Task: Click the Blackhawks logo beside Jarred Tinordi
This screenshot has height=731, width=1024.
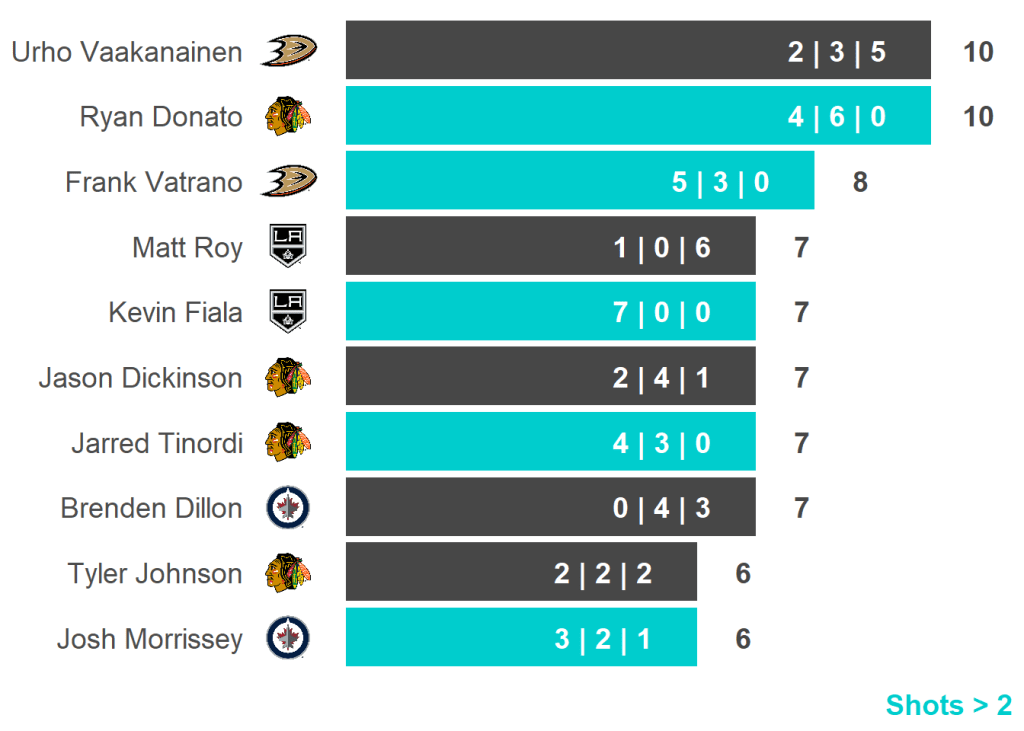Action: point(289,442)
